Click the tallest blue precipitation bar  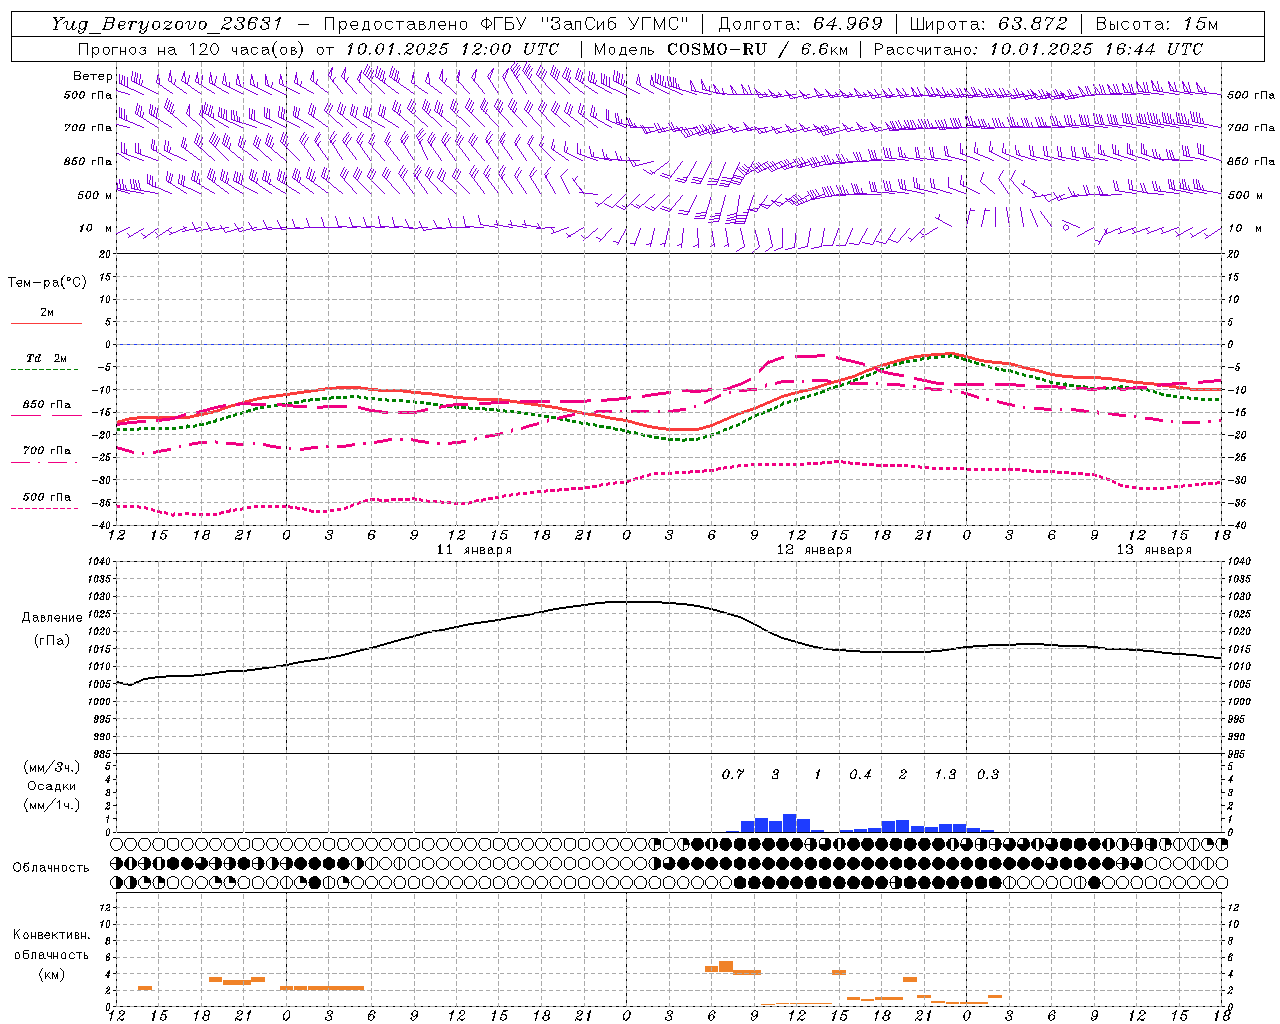pos(789,823)
